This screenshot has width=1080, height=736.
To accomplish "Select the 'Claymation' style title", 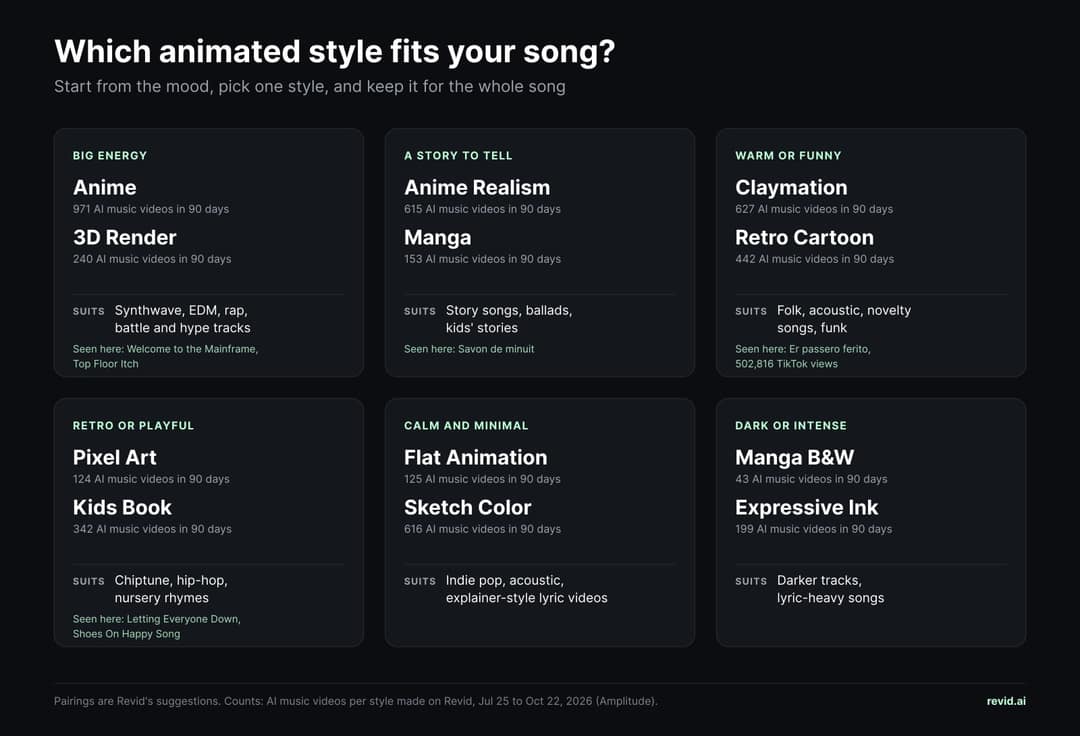I will click(791, 187).
